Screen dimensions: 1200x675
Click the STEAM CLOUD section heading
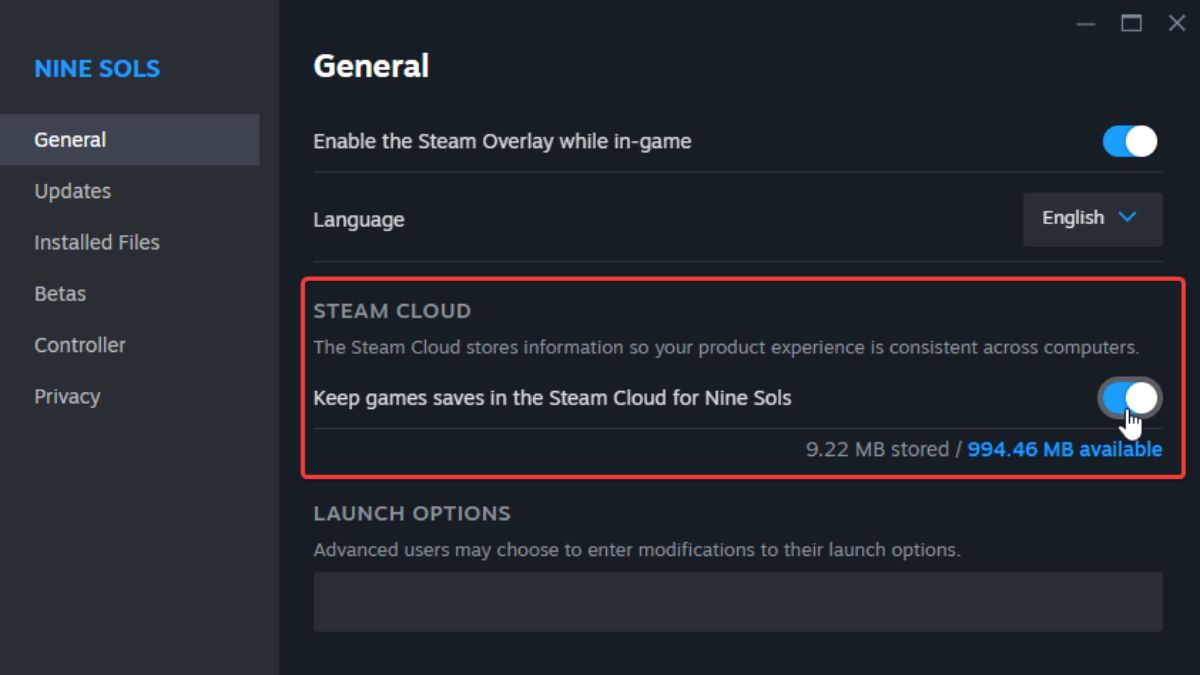point(392,311)
